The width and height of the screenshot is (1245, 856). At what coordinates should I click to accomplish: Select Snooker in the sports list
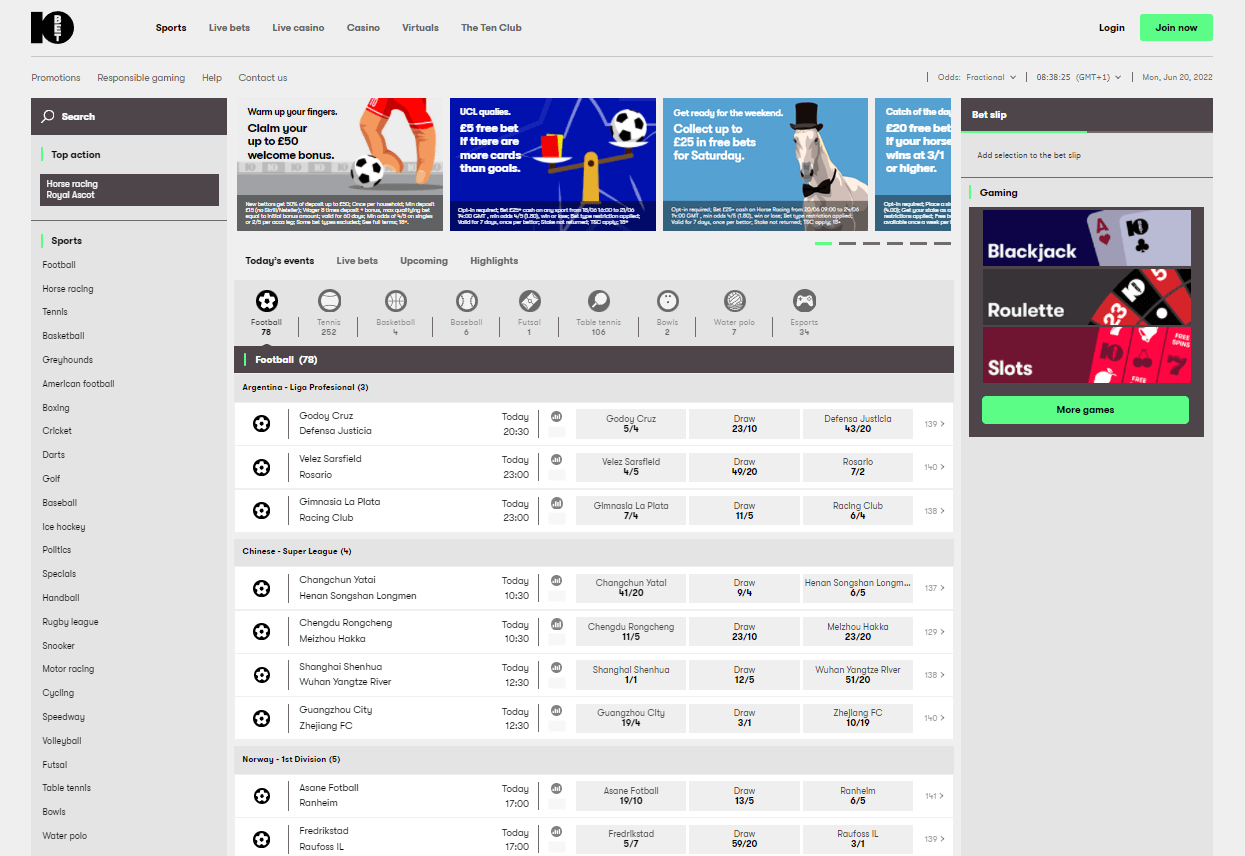click(58, 646)
